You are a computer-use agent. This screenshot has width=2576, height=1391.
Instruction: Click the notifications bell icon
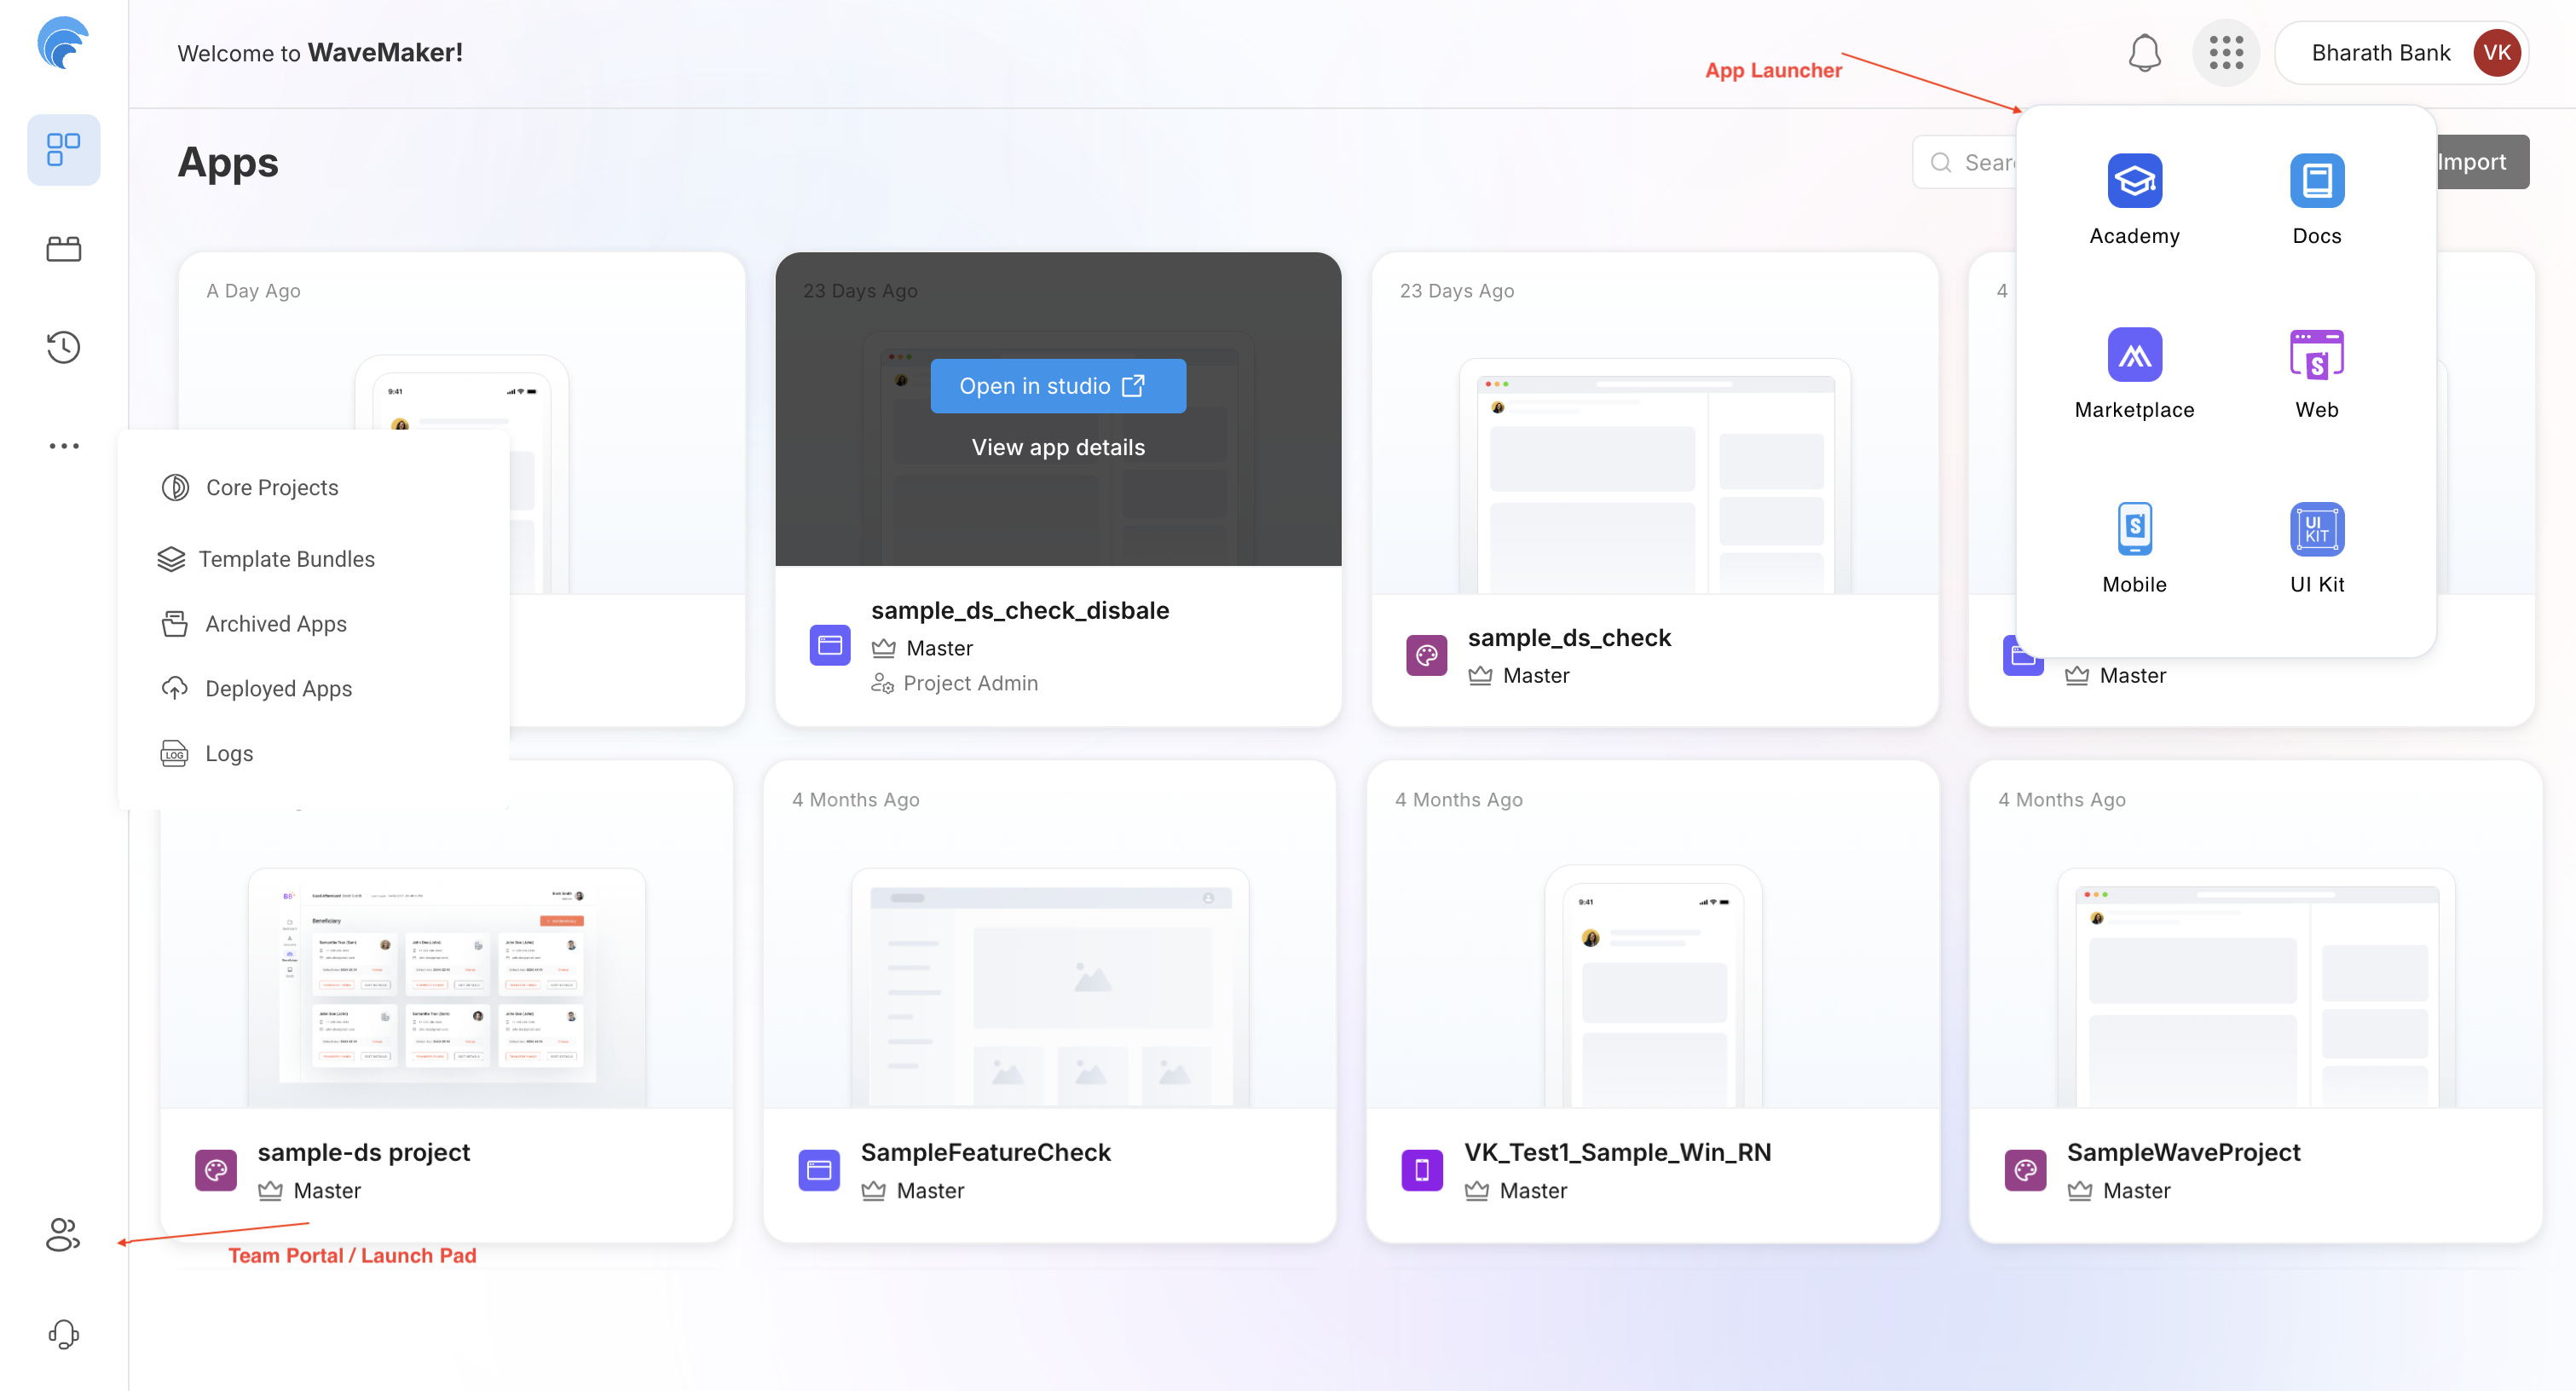2144,53
